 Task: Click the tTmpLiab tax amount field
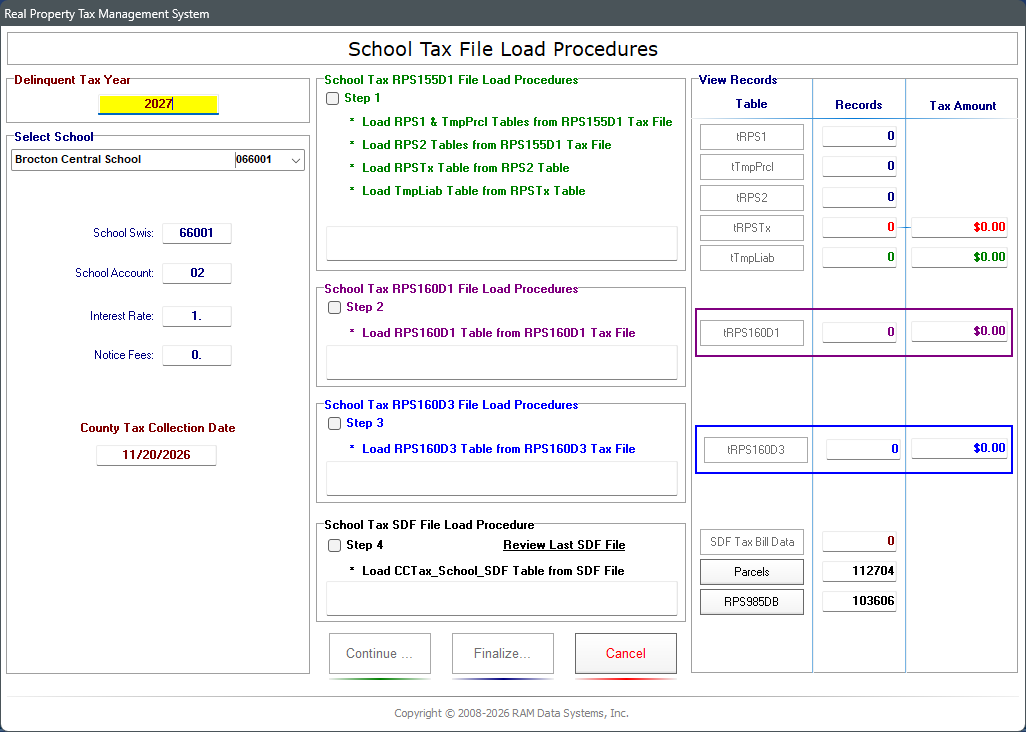(959, 257)
